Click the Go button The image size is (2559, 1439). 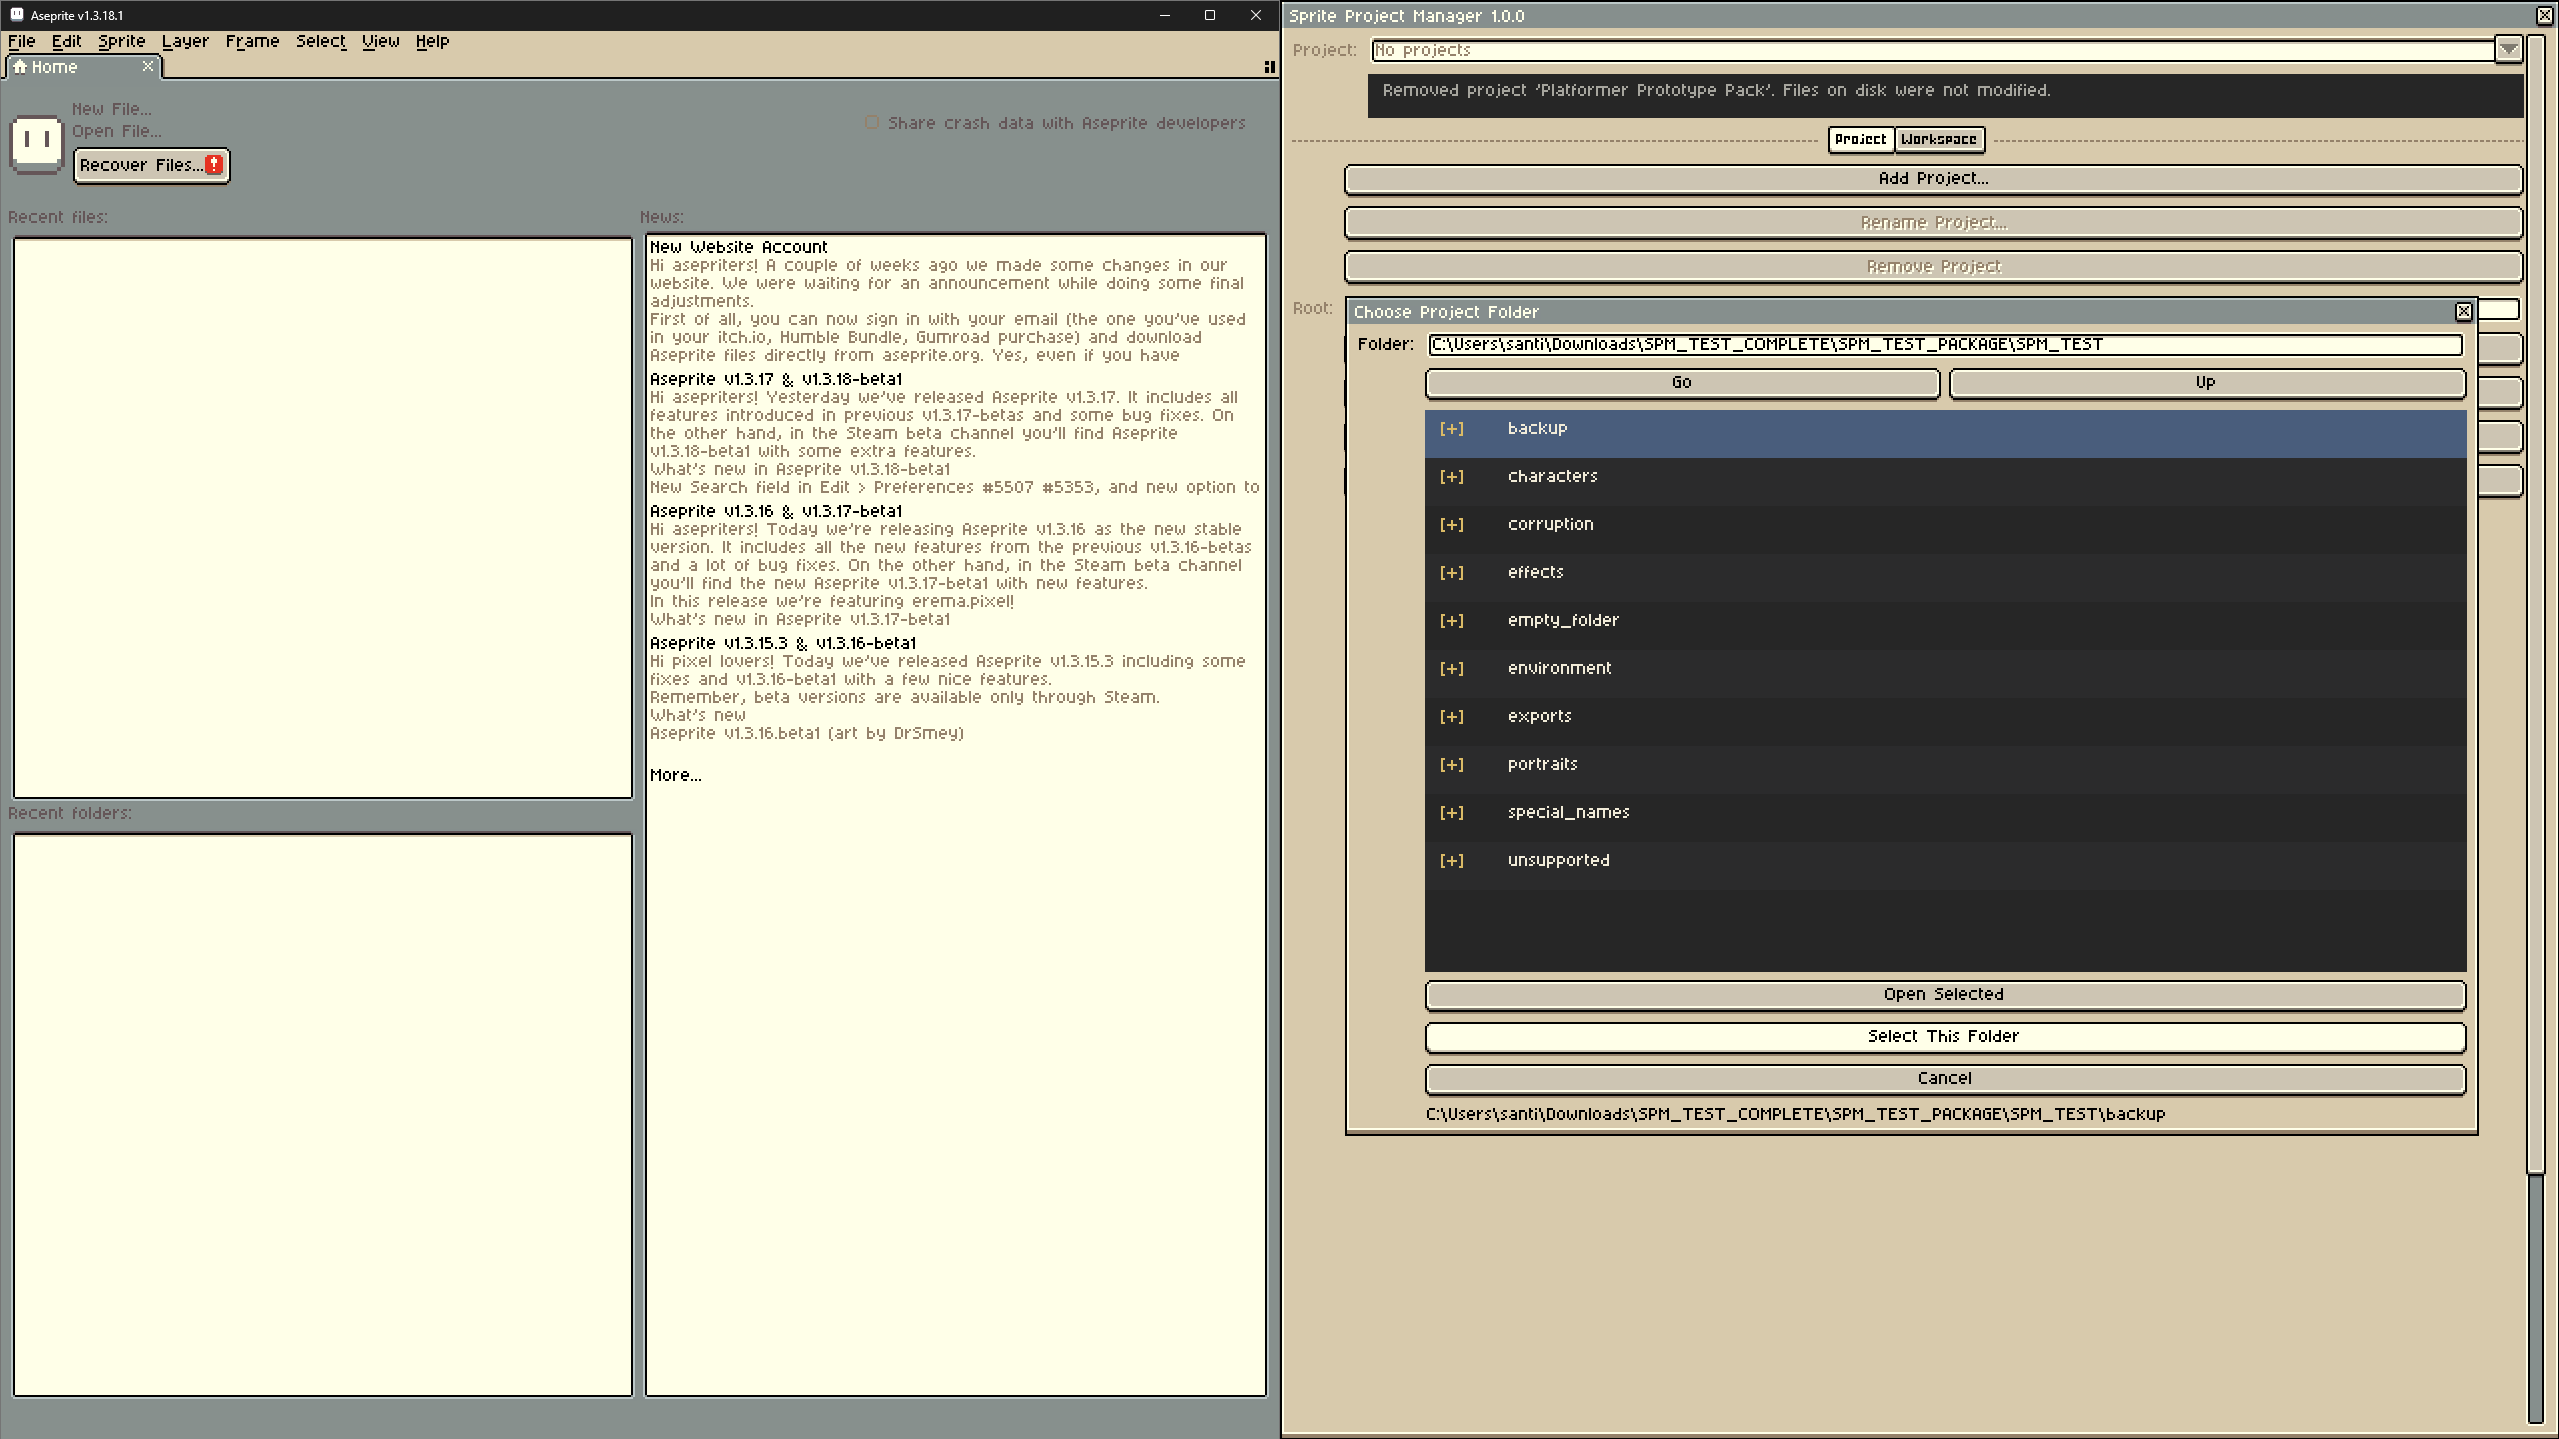[1682, 383]
